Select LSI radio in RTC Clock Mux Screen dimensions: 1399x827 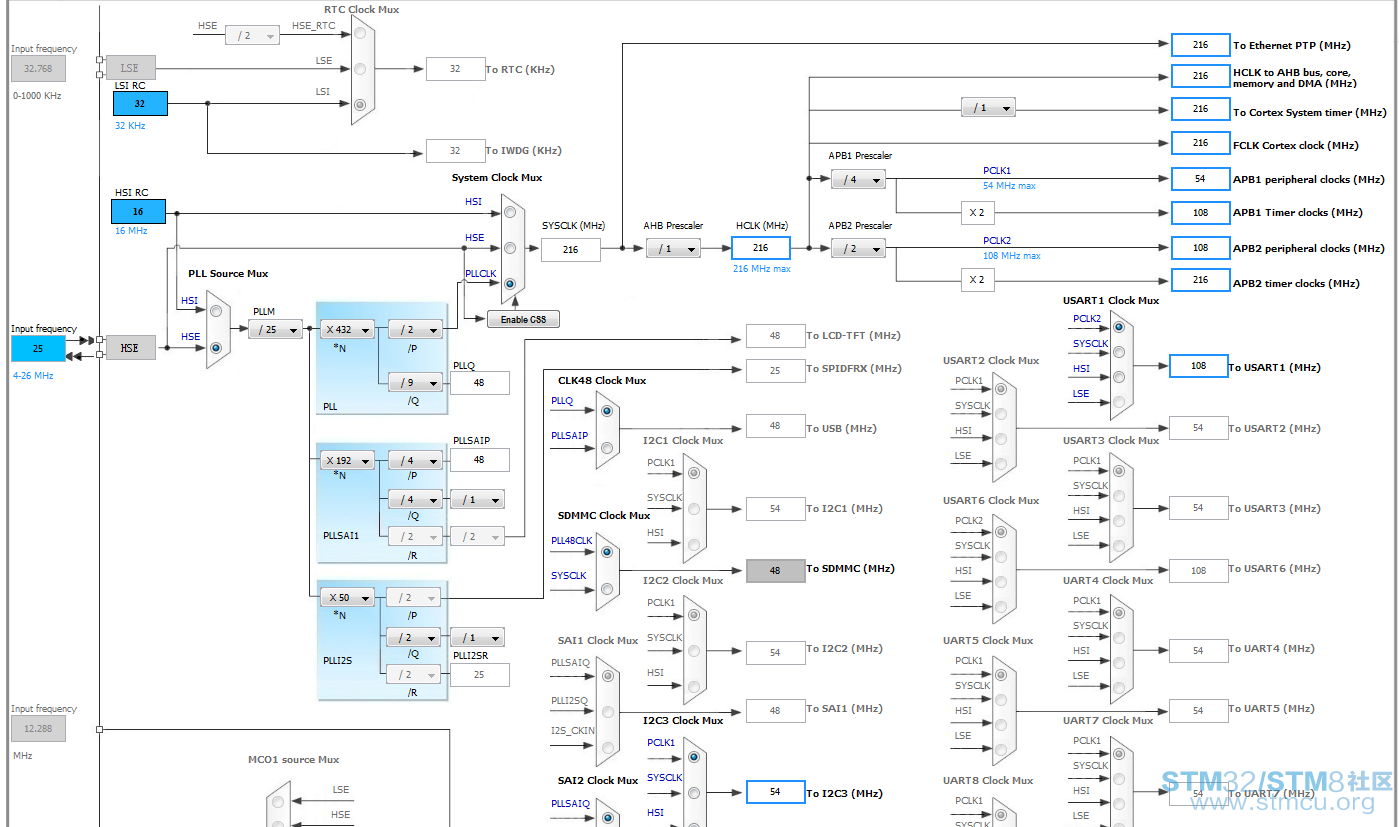click(360, 103)
